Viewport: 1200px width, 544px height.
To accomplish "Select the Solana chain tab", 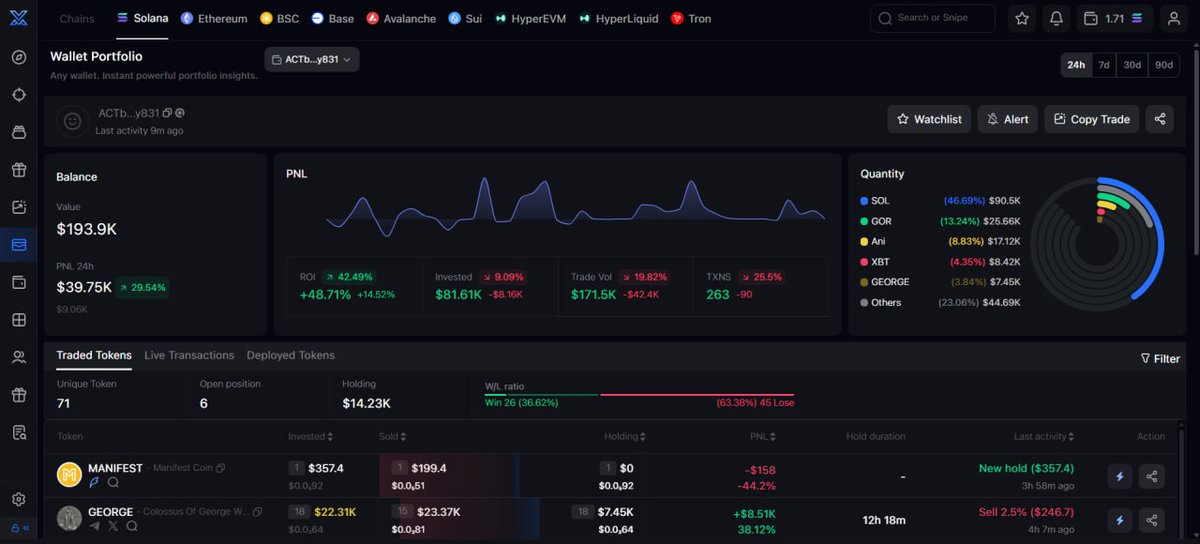I will pos(142,18).
